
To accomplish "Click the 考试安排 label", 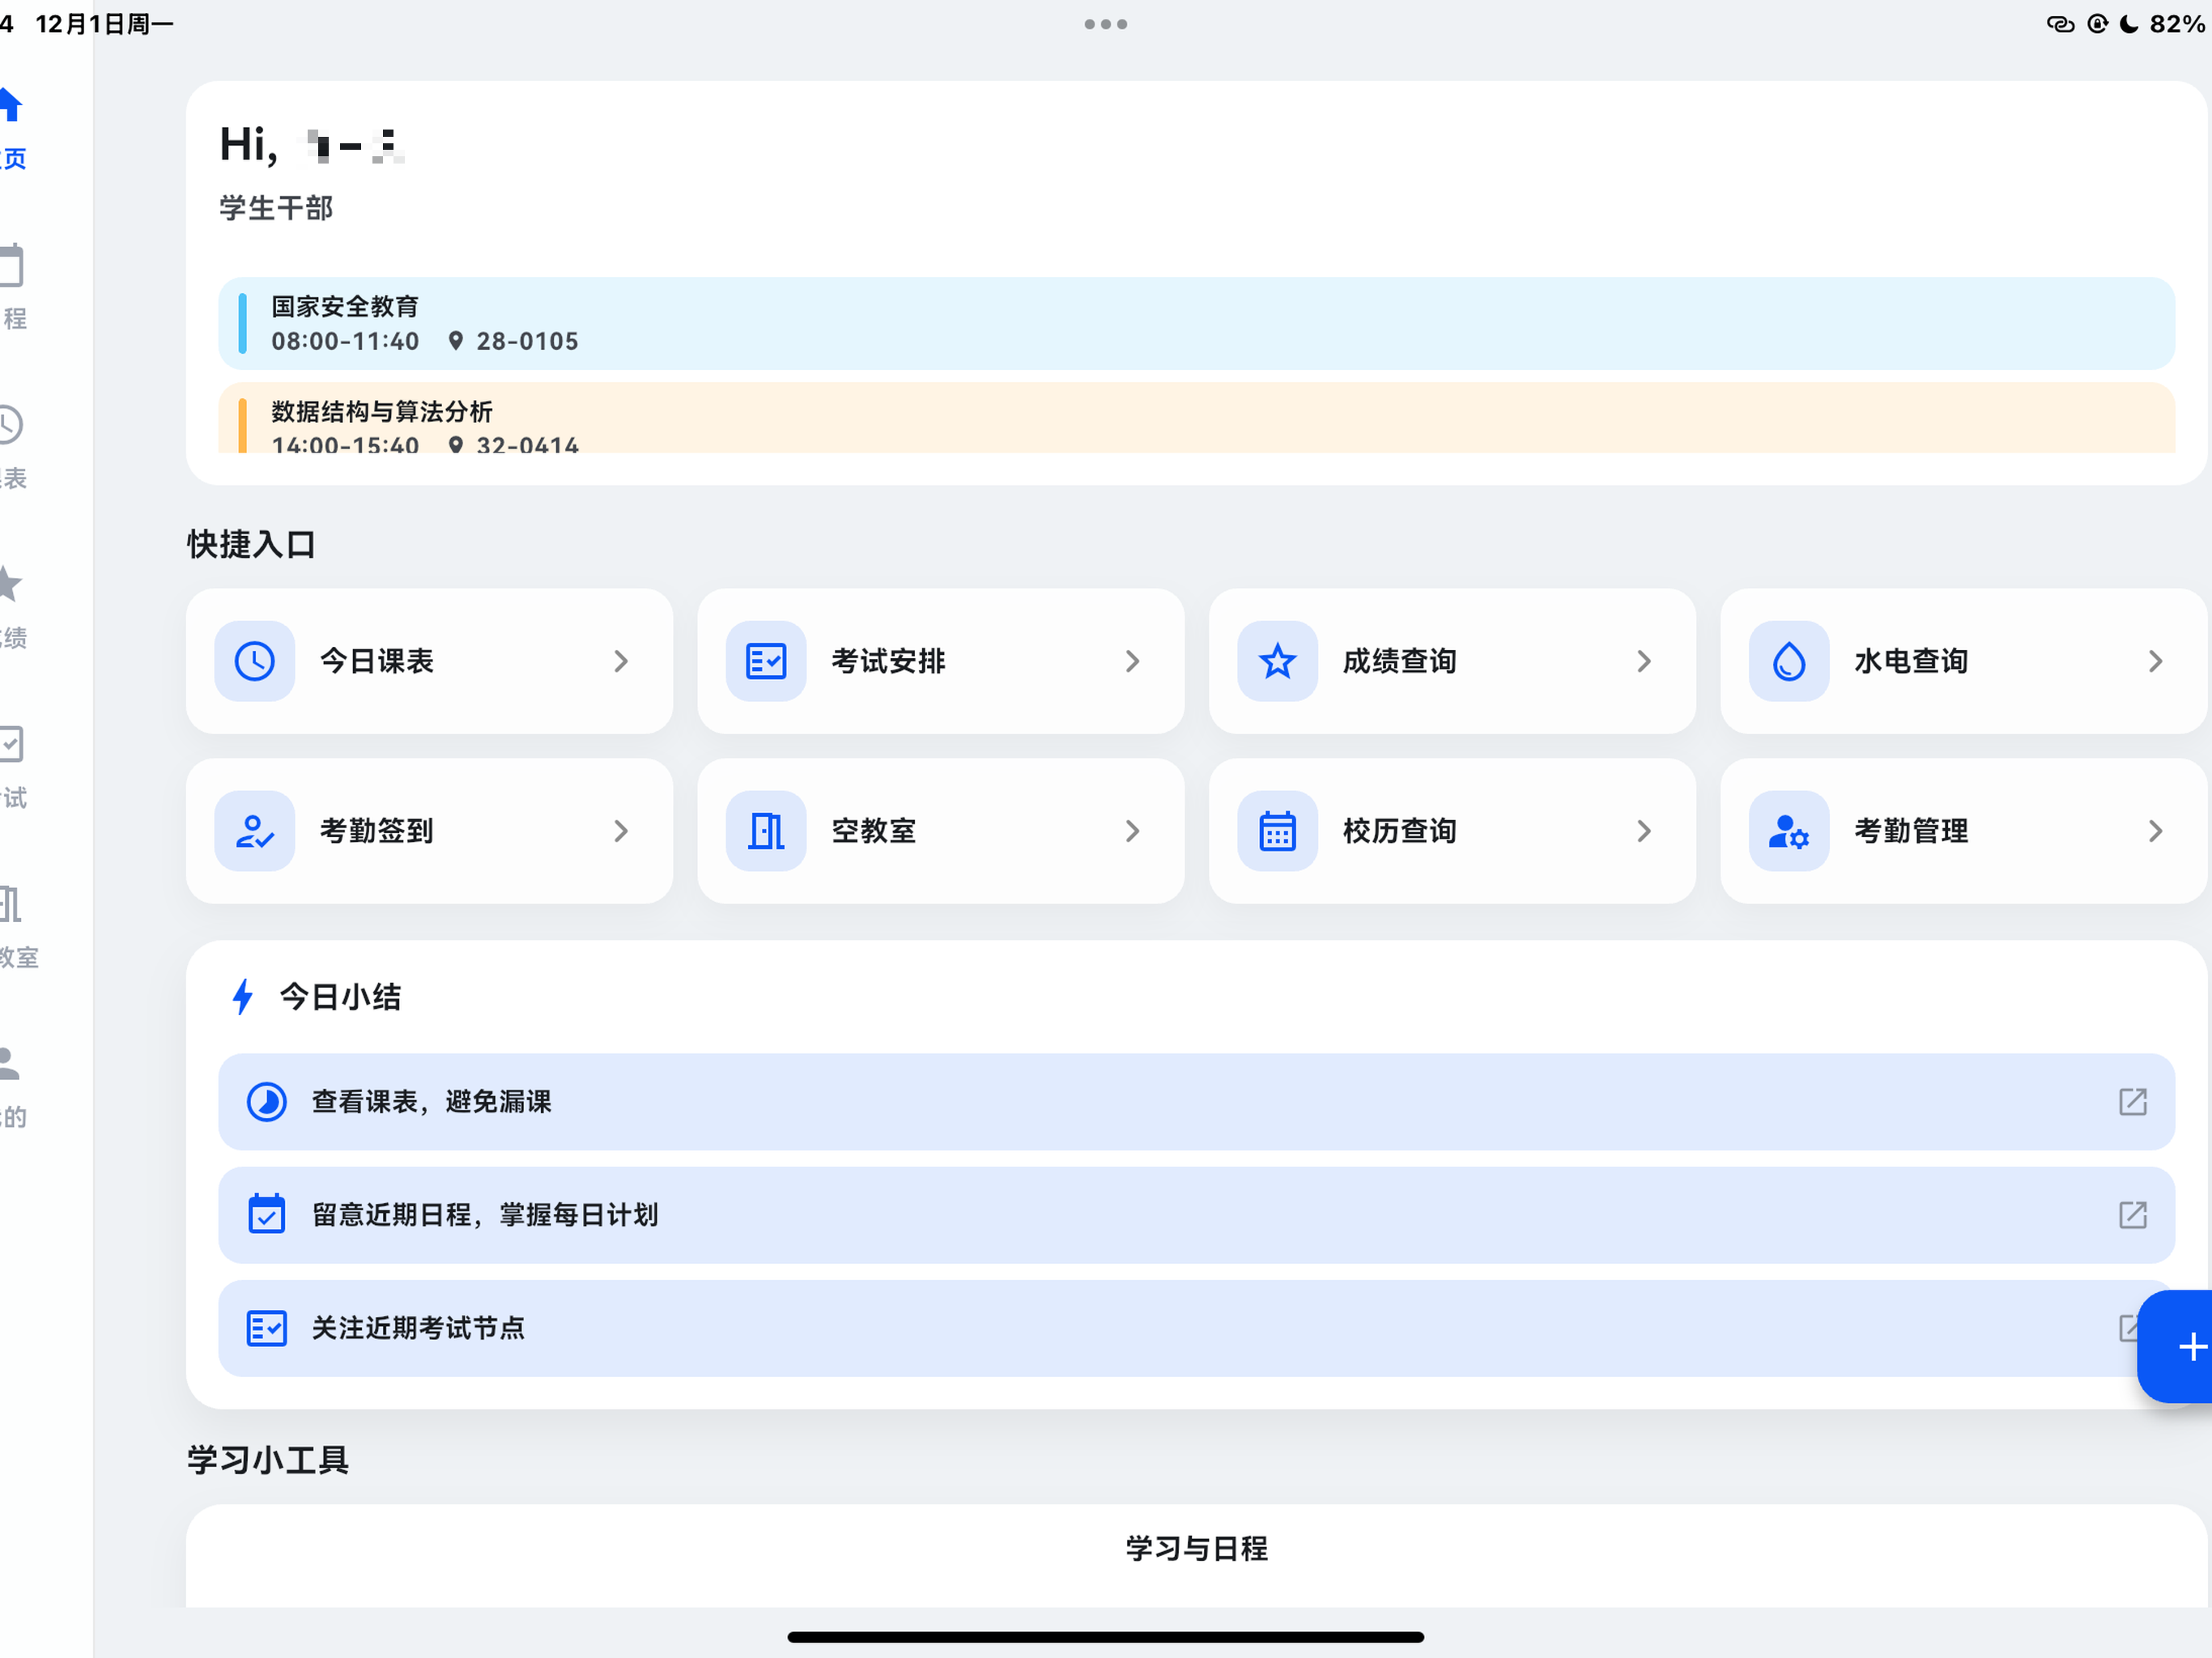I will [888, 661].
